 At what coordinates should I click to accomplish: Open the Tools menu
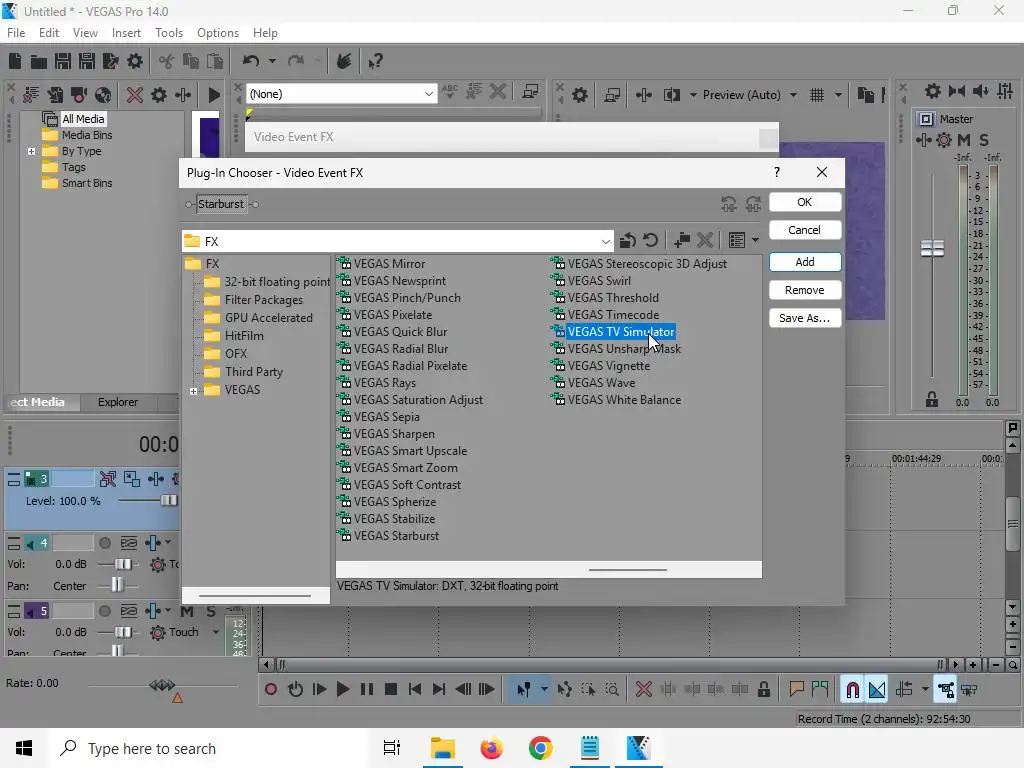168,33
